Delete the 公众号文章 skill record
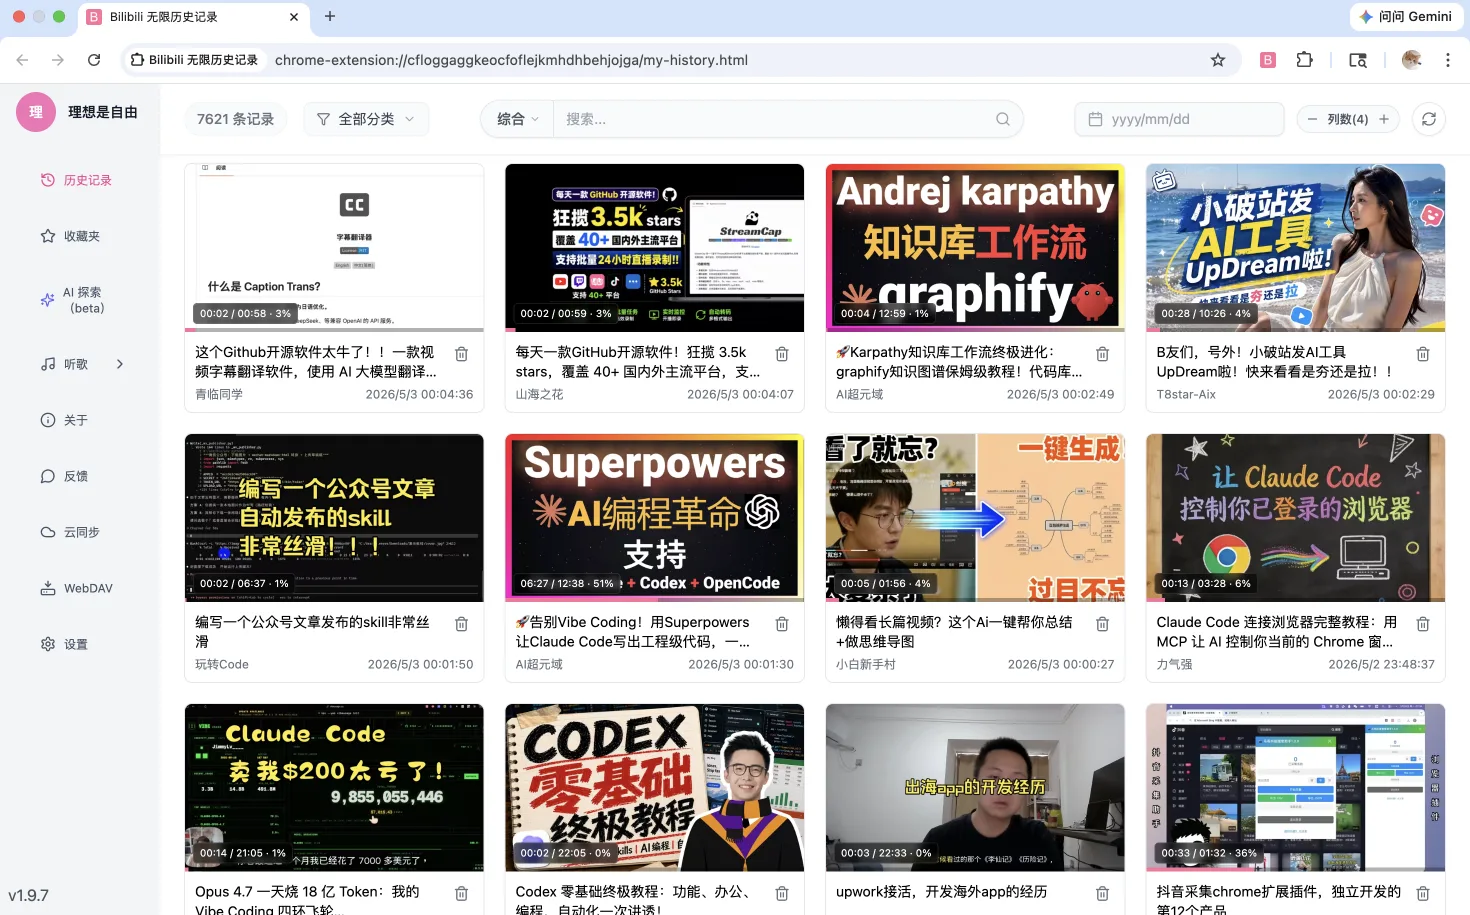 (462, 624)
